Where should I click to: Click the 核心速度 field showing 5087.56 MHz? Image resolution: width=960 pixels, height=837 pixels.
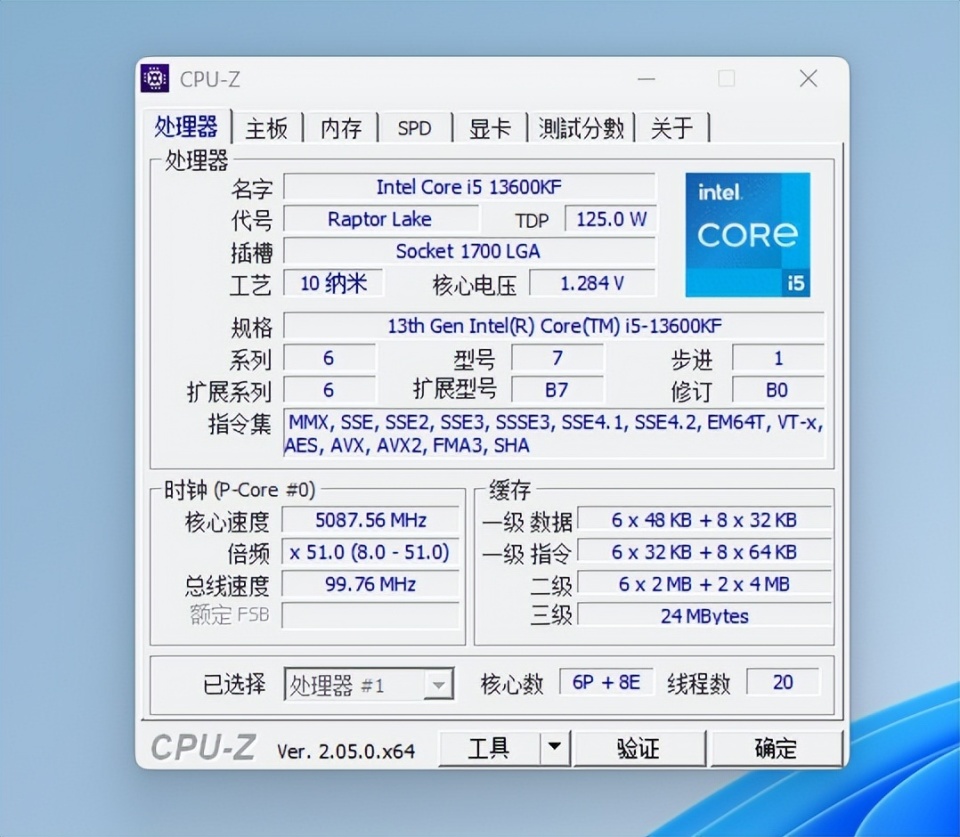click(x=371, y=520)
